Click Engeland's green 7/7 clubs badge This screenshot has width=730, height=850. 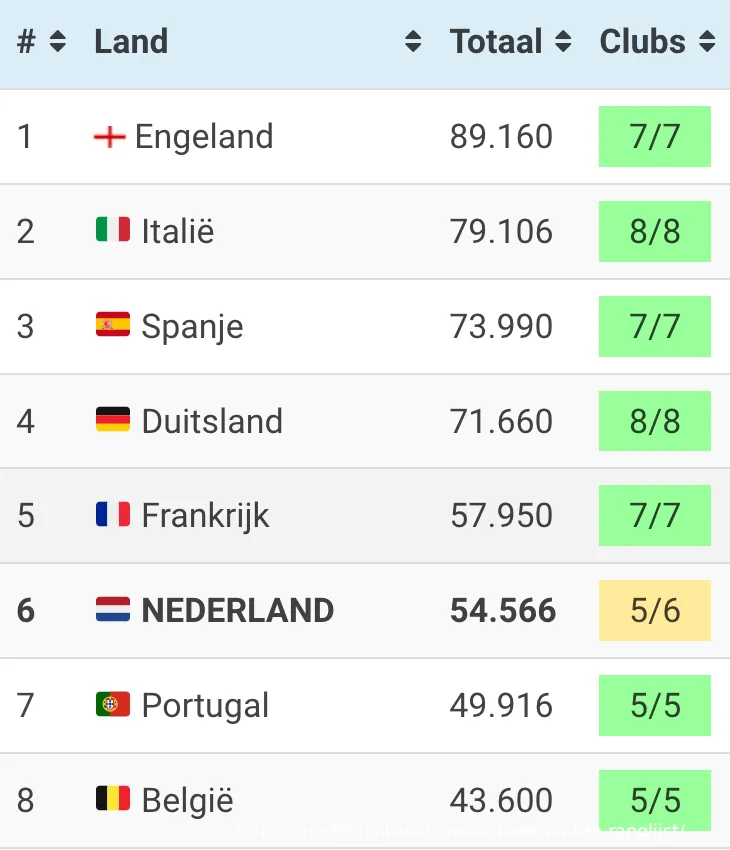[655, 136]
